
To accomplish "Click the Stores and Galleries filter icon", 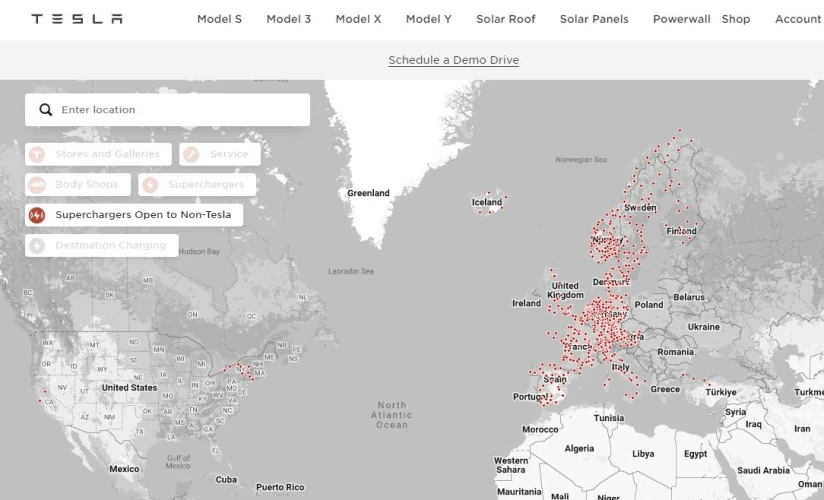I will [x=37, y=154].
